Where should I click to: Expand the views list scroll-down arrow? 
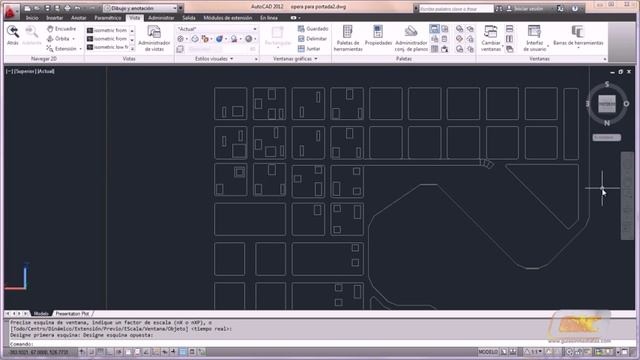(x=132, y=40)
